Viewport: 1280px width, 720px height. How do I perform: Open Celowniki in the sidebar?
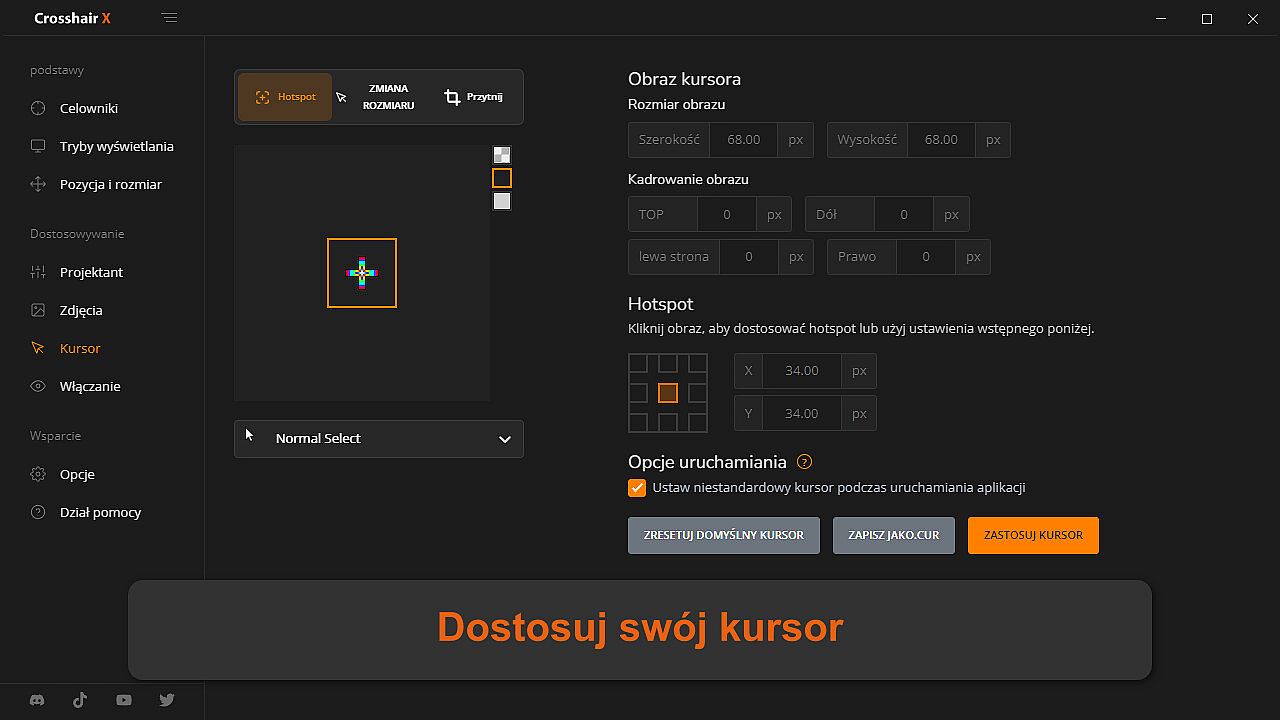click(x=89, y=108)
